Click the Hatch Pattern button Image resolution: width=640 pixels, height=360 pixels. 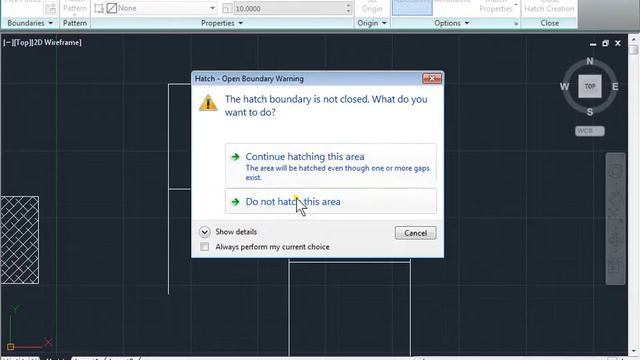click(x=75, y=7)
